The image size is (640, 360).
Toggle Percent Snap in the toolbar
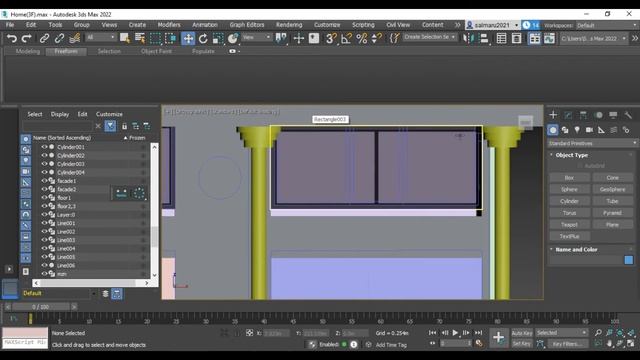(x=361, y=38)
